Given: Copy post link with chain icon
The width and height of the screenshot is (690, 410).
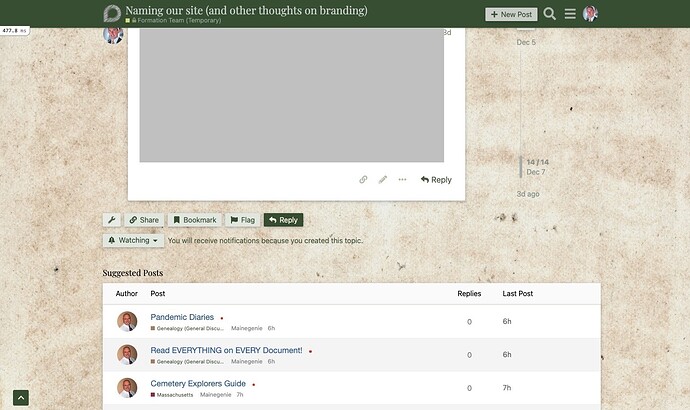Looking at the screenshot, I should point(363,179).
